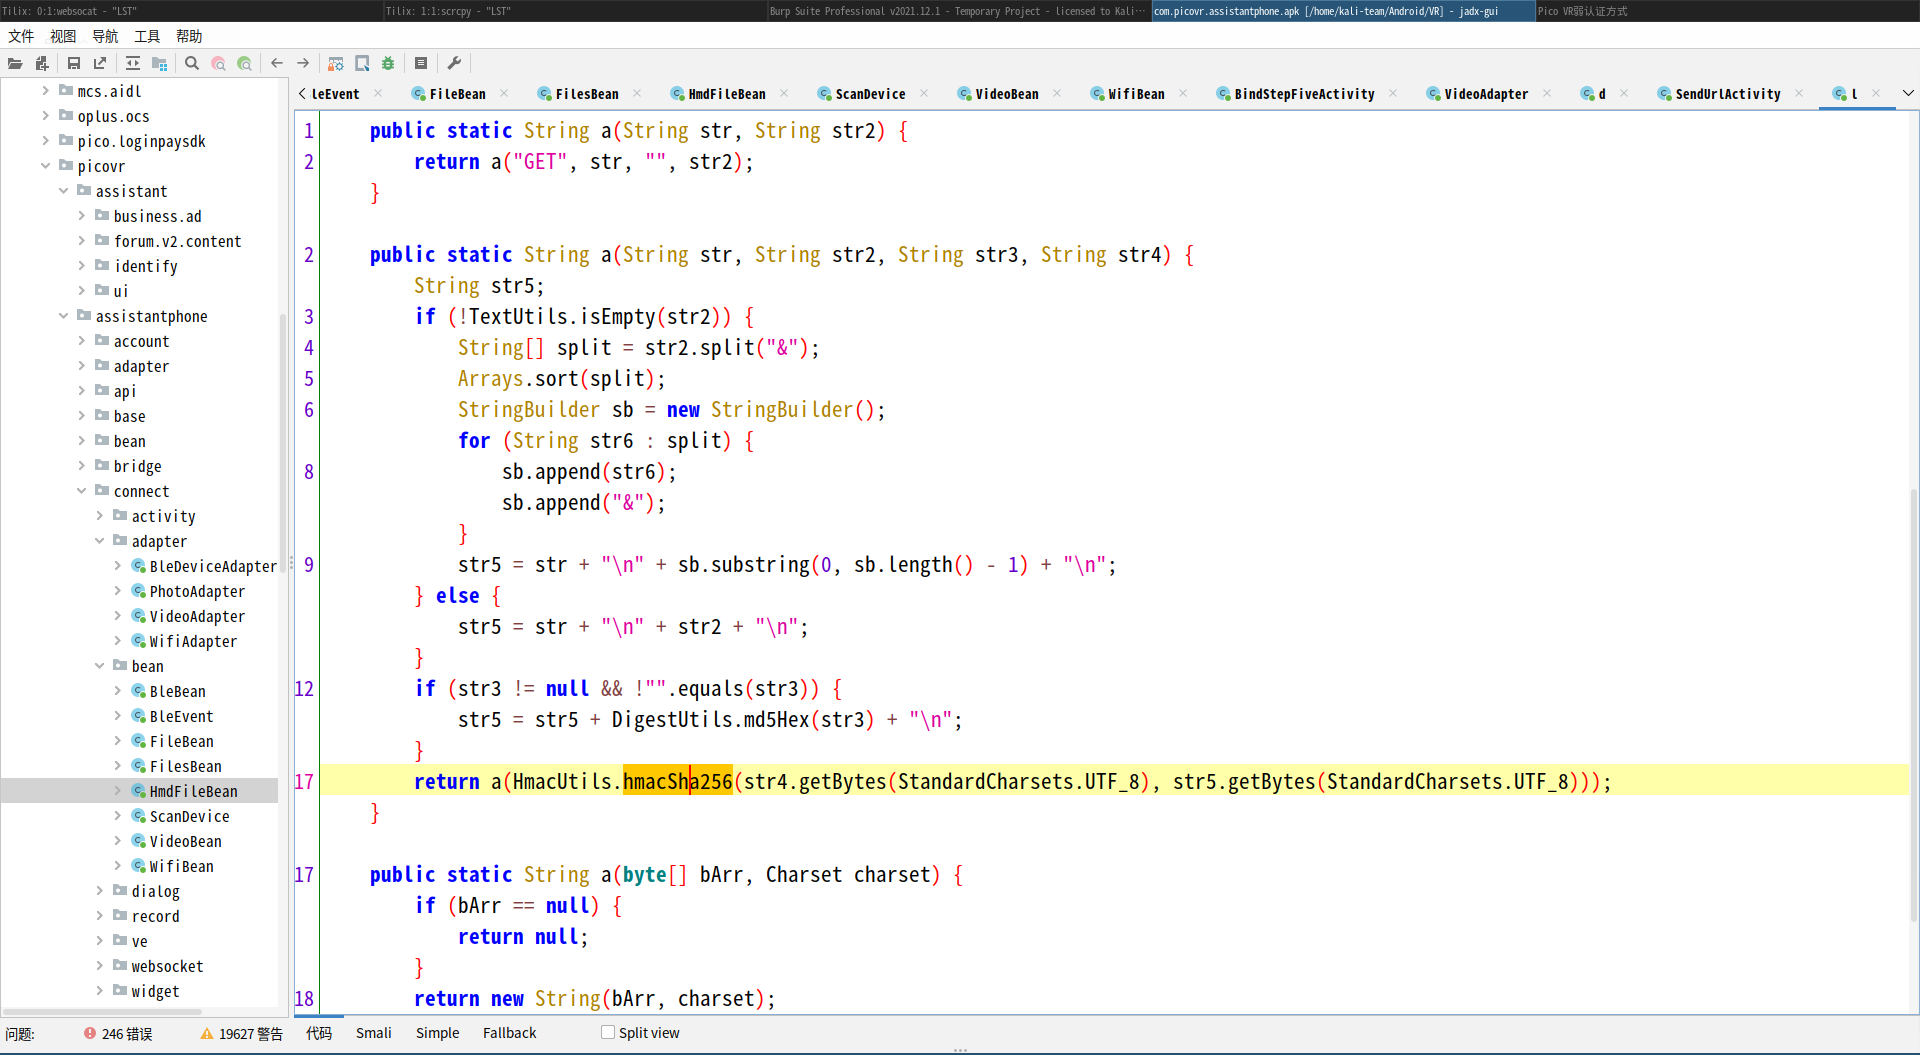This screenshot has width=1920, height=1055.
Task: Open the tab list dropdown arrow
Action: [x=1908, y=93]
